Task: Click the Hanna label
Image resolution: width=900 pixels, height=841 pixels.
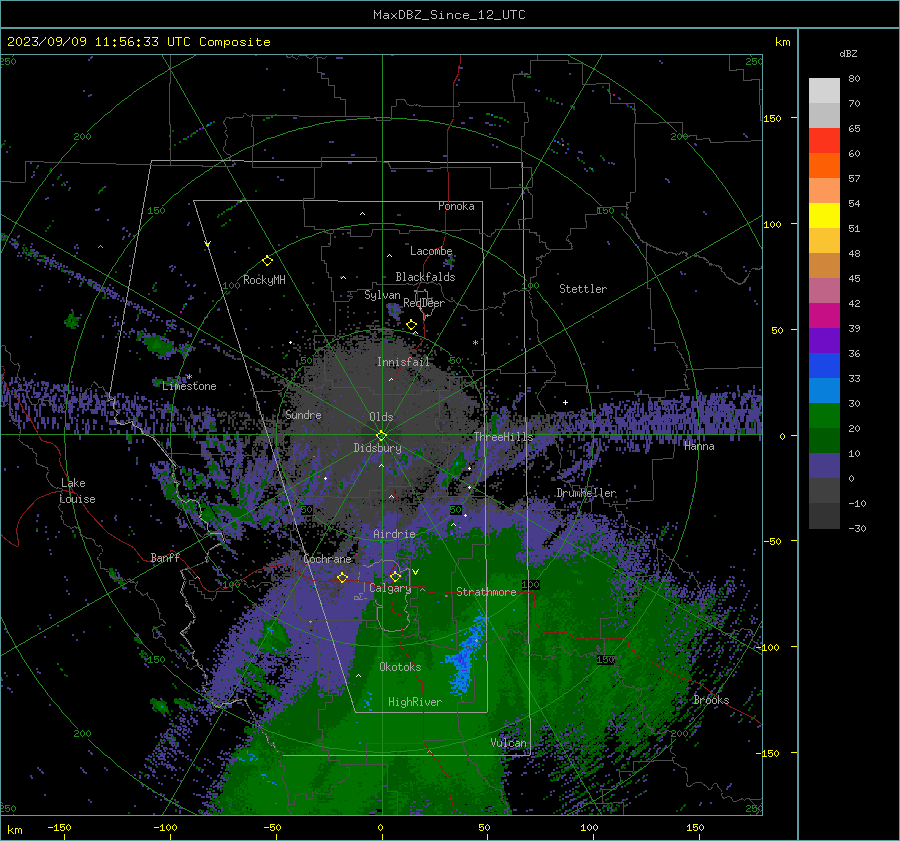Action: click(x=699, y=446)
